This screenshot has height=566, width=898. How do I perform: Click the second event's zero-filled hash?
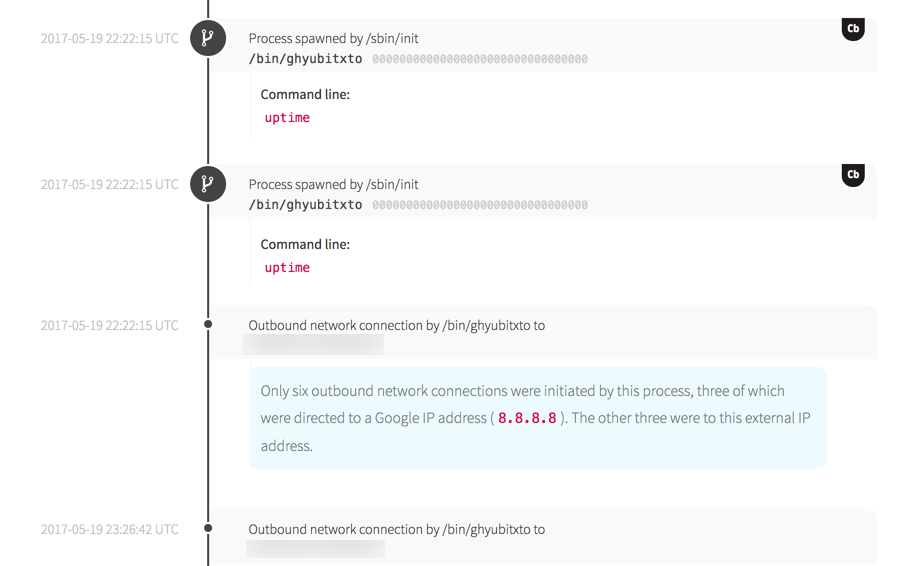pos(480,205)
